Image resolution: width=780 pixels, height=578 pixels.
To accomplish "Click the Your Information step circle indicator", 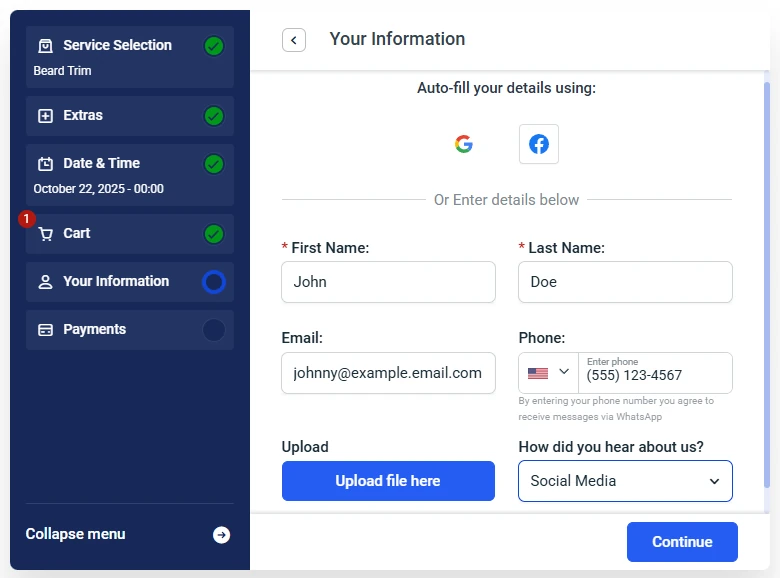I will 213,282.
